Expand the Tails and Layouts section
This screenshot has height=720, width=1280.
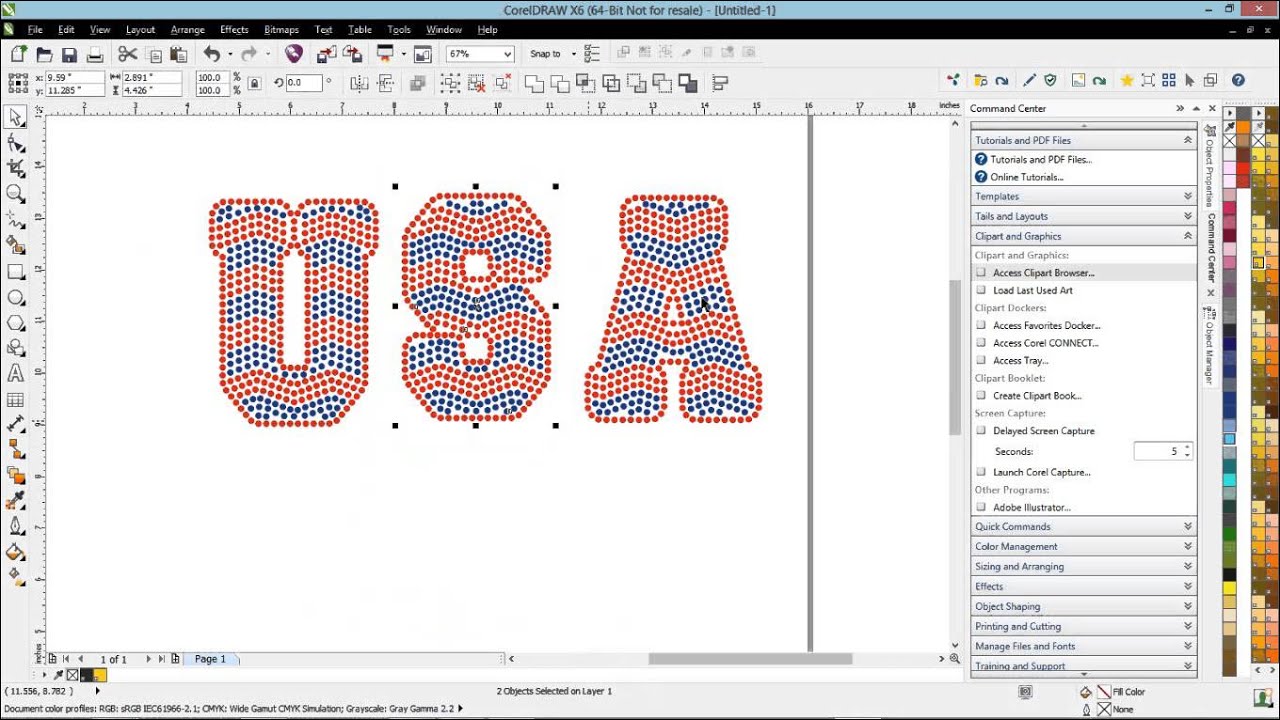1188,216
